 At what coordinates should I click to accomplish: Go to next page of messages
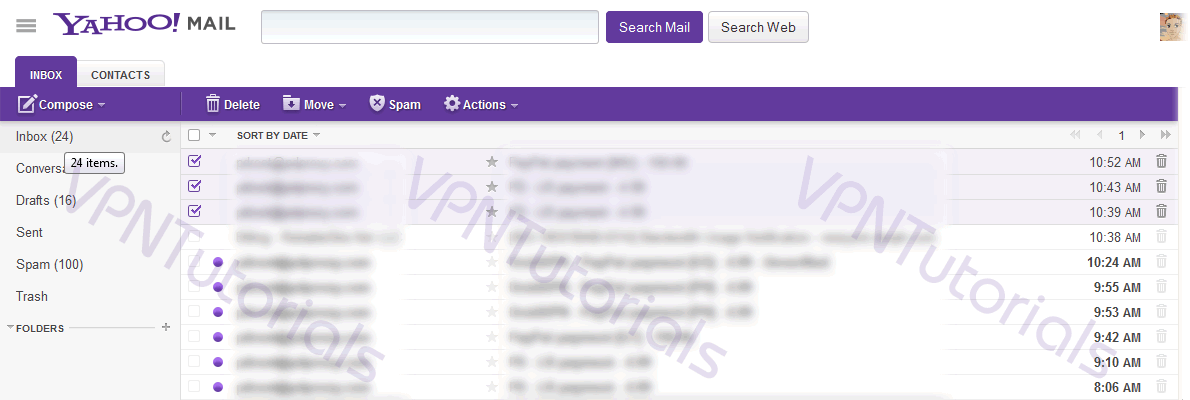tap(1142, 135)
